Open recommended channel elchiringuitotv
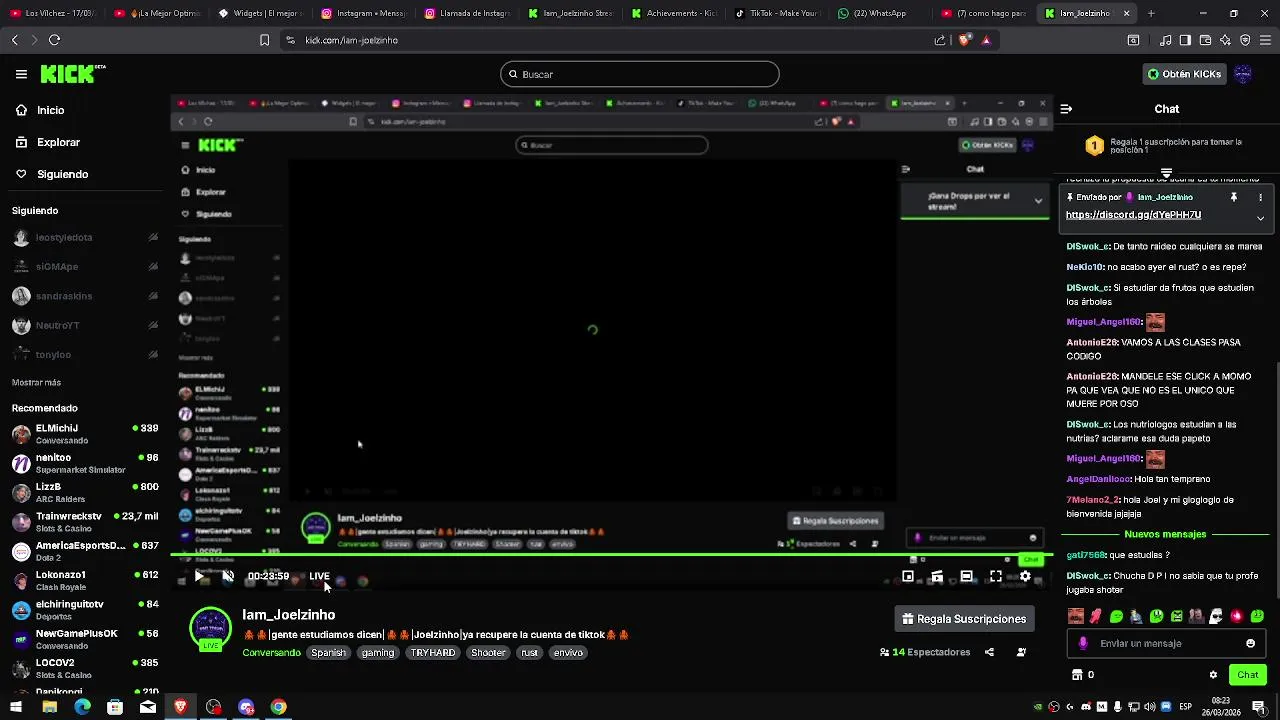 coord(84,610)
